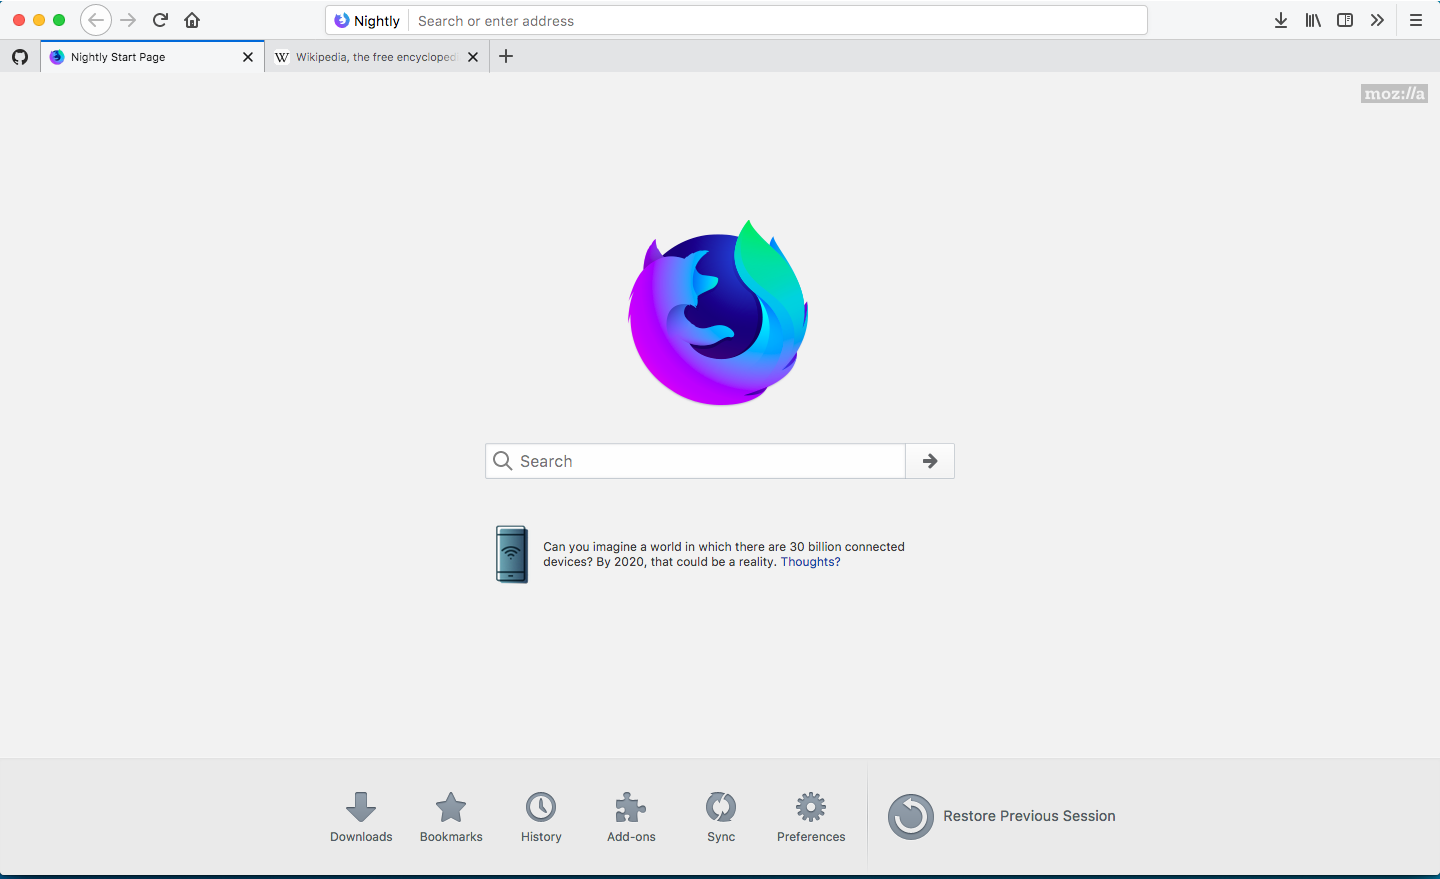Click Restore Previous Session button
This screenshot has width=1440, height=879.
click(1002, 816)
